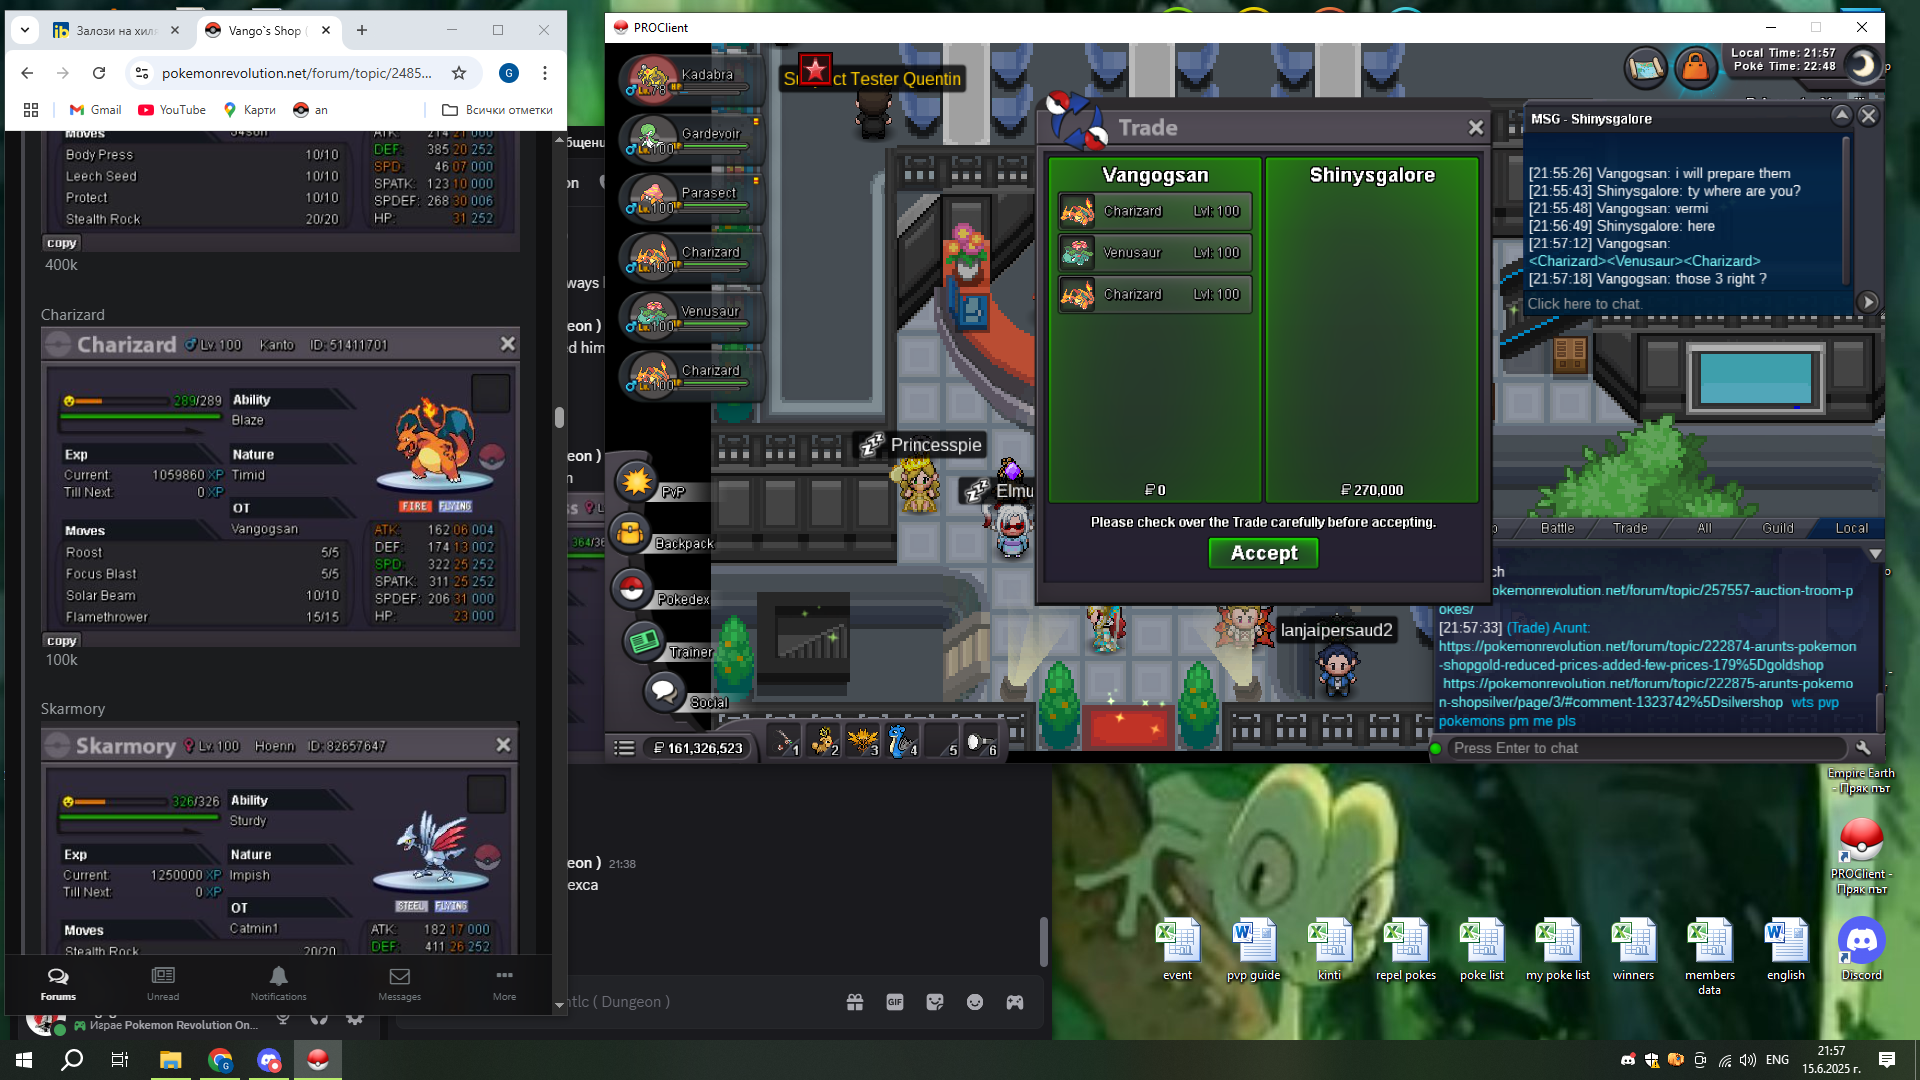
Task: Collapse the MSG Shinysgalore window with up arrow
Action: coord(1841,116)
